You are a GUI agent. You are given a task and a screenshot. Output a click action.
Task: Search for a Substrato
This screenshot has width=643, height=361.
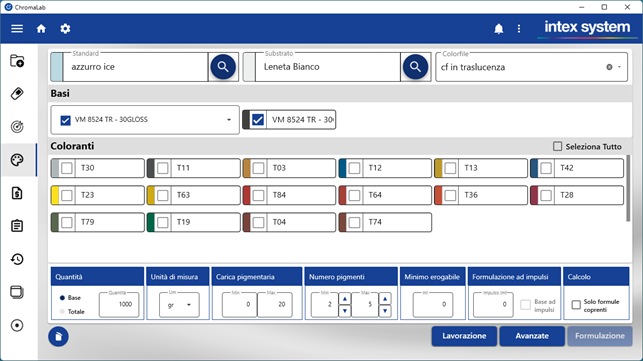415,66
